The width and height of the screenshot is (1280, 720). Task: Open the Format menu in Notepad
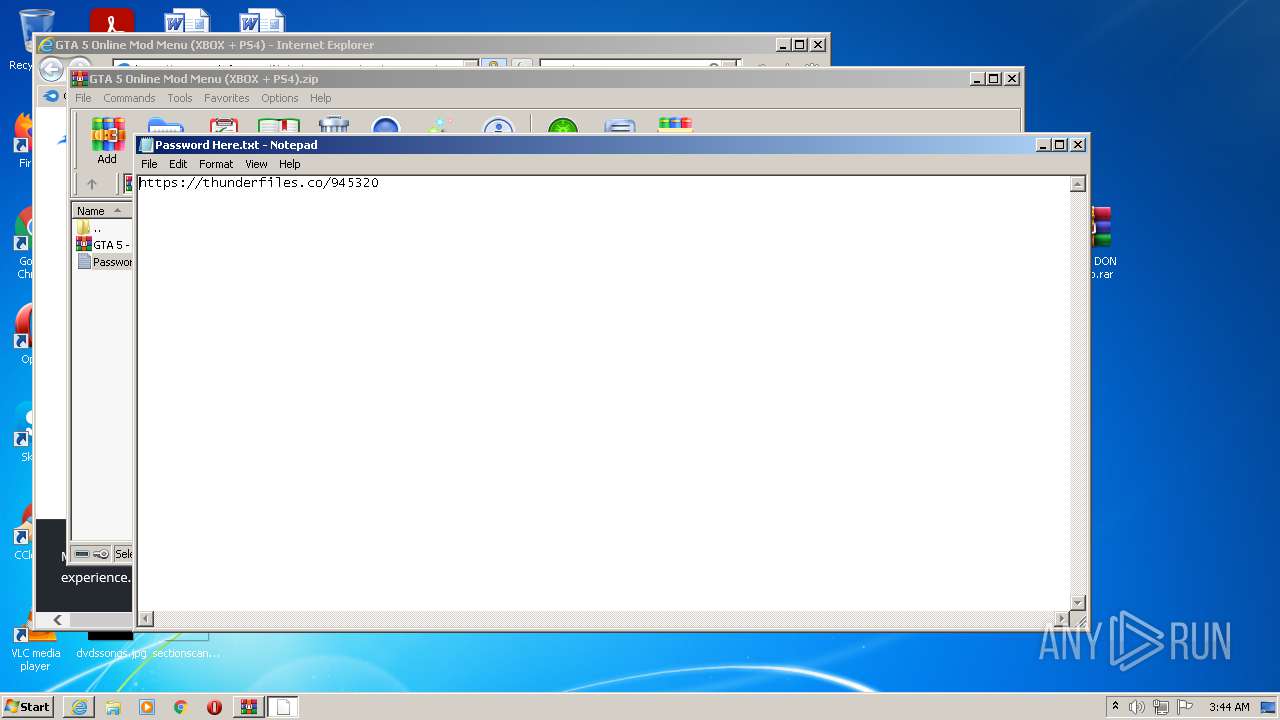(216, 164)
